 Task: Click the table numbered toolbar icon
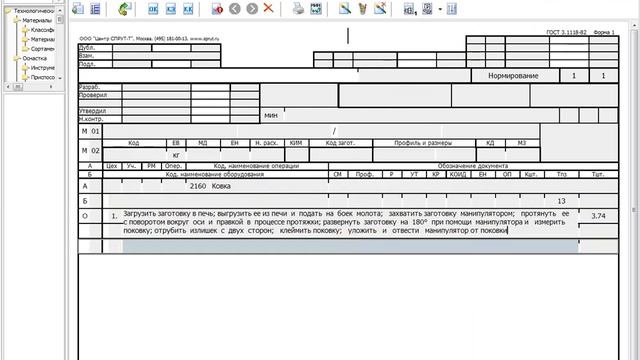[x=409, y=9]
